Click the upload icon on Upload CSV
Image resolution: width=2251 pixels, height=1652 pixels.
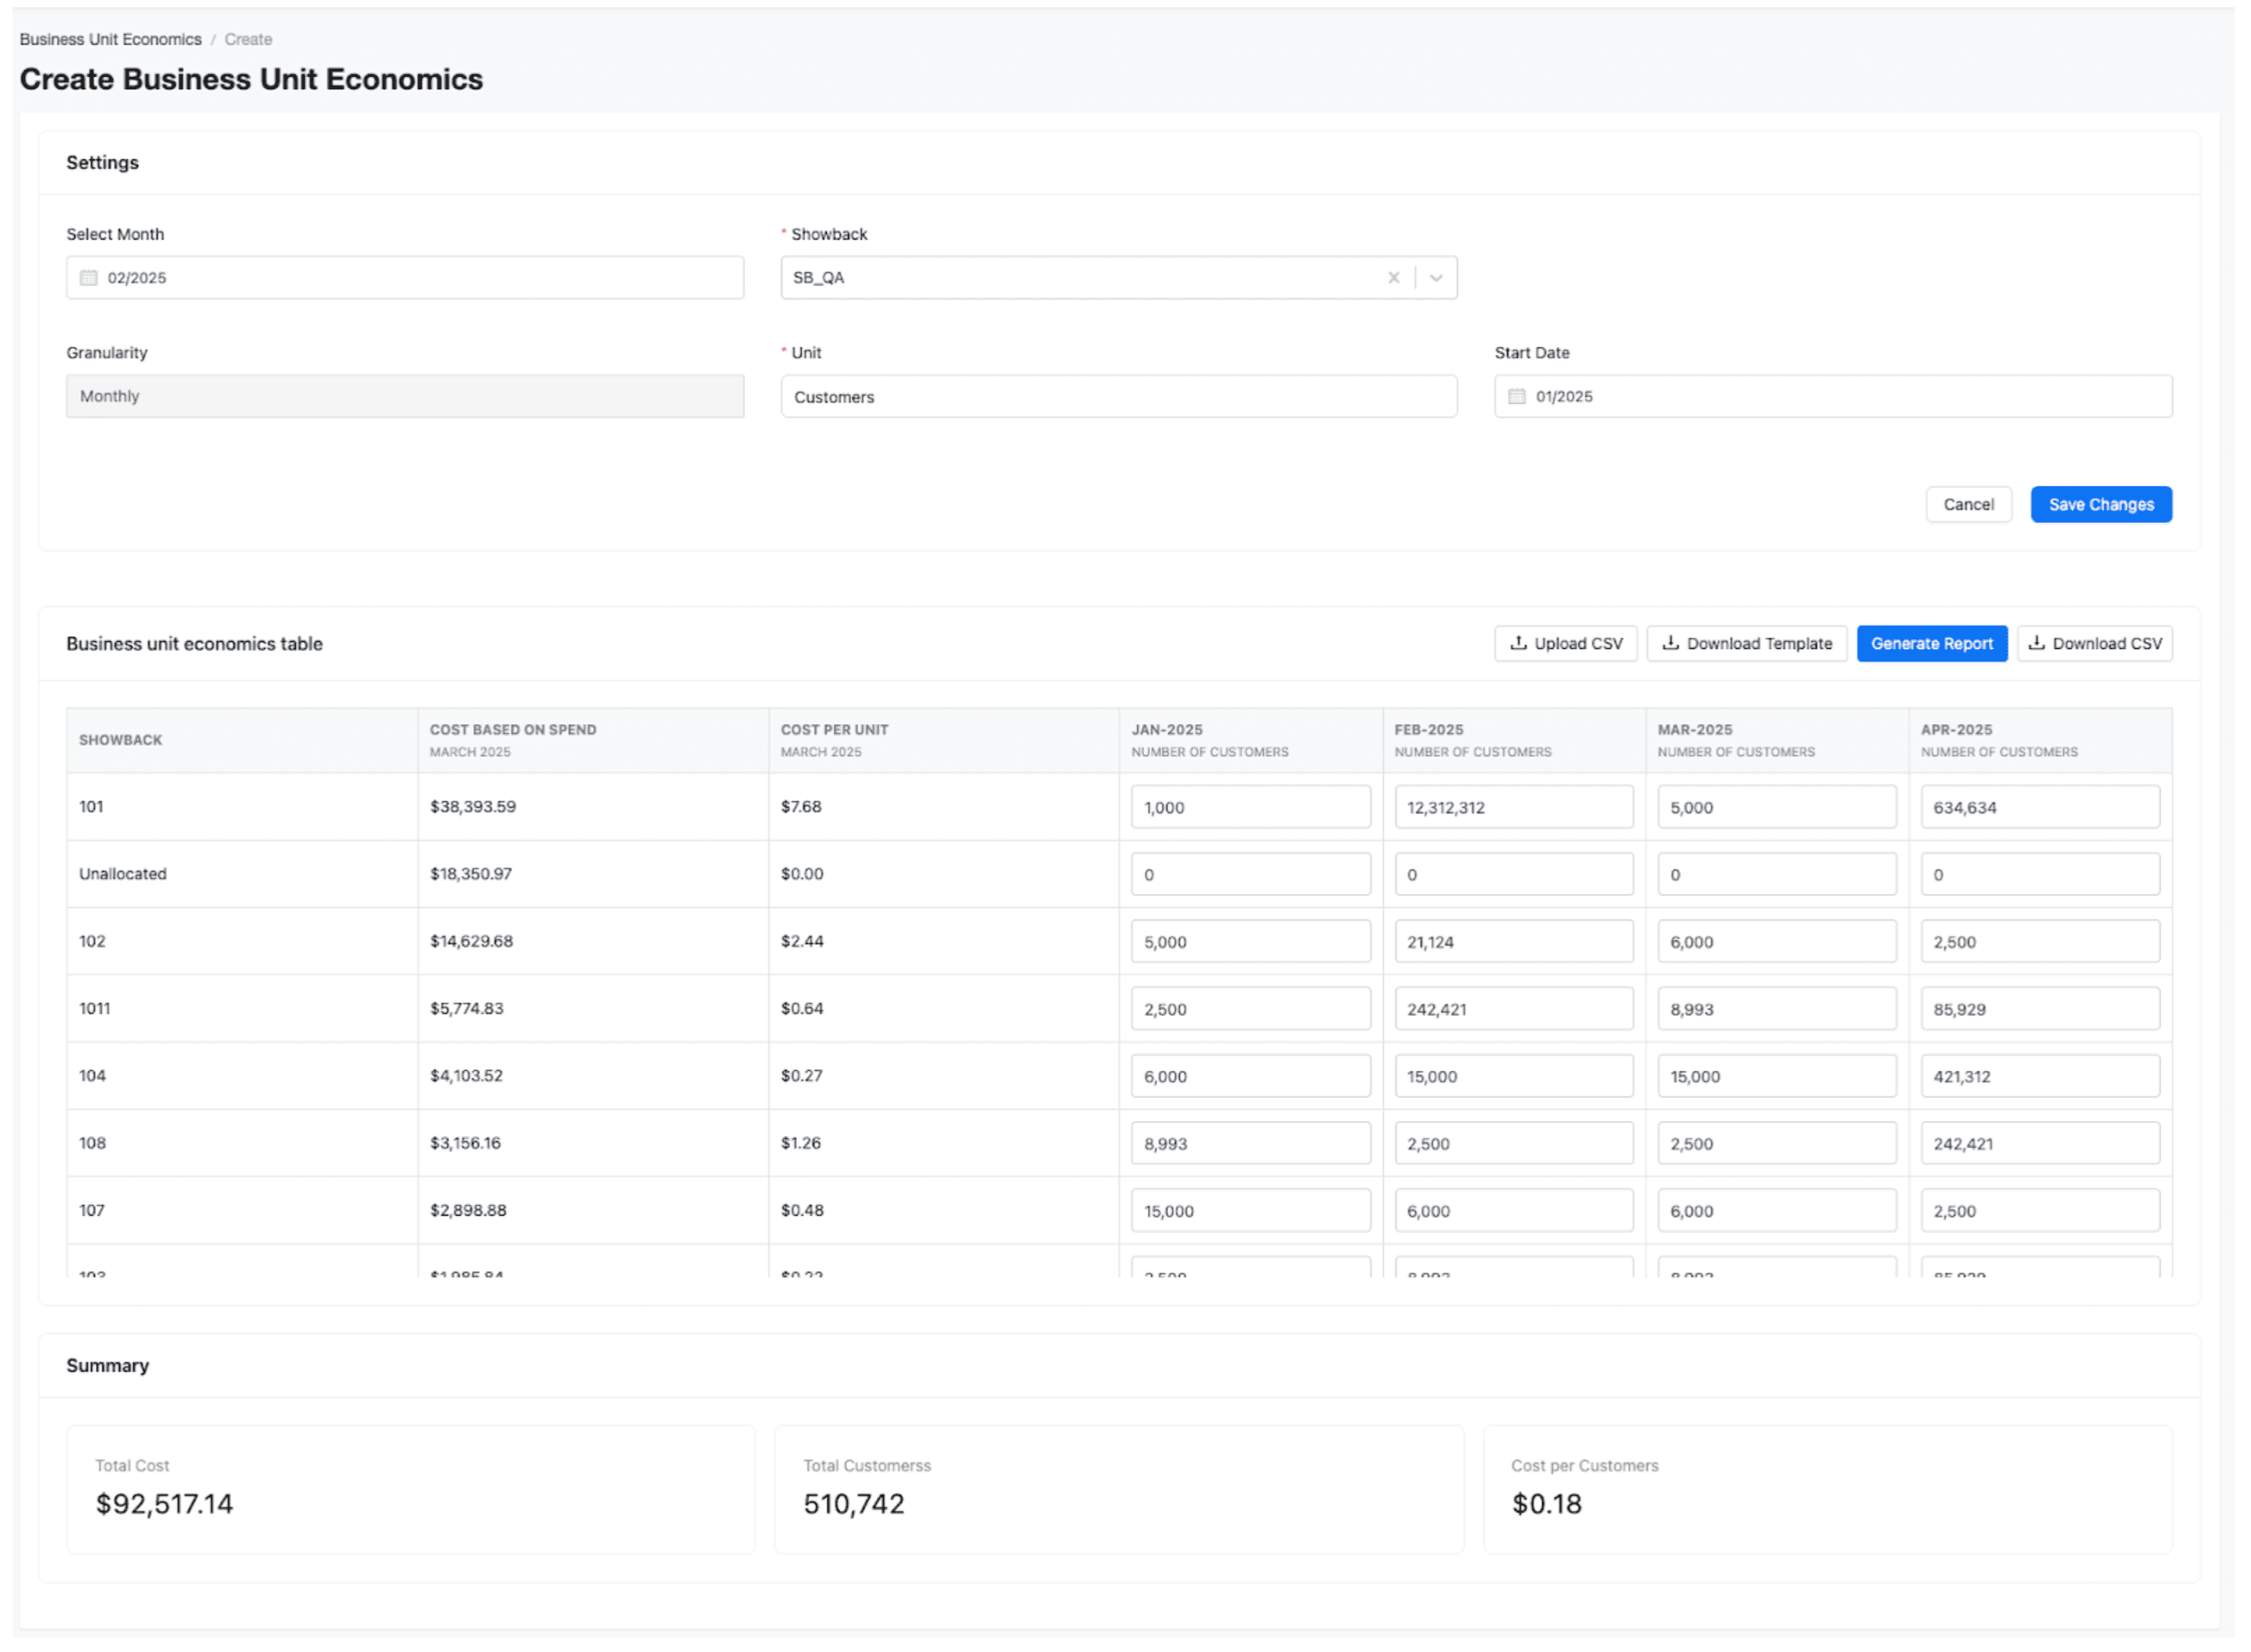click(1519, 643)
